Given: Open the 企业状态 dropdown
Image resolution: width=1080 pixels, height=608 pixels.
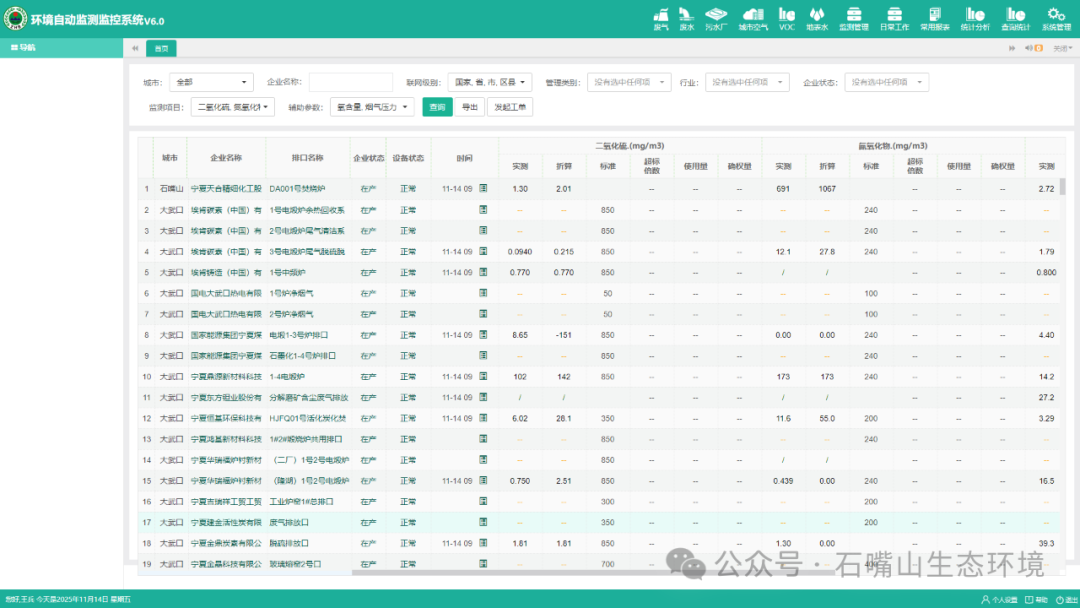Looking at the screenshot, I should pyautogui.click(x=886, y=82).
